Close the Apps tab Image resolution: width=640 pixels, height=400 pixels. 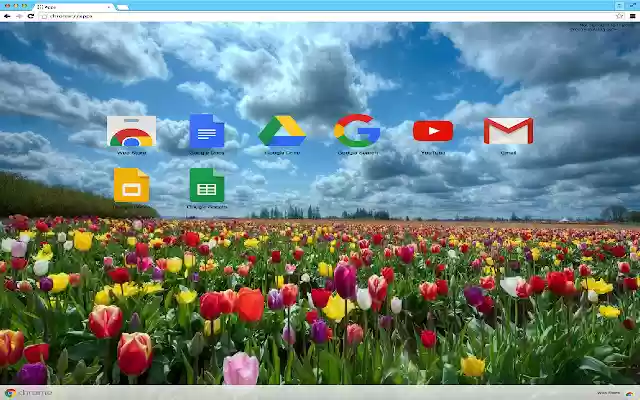pos(109,7)
